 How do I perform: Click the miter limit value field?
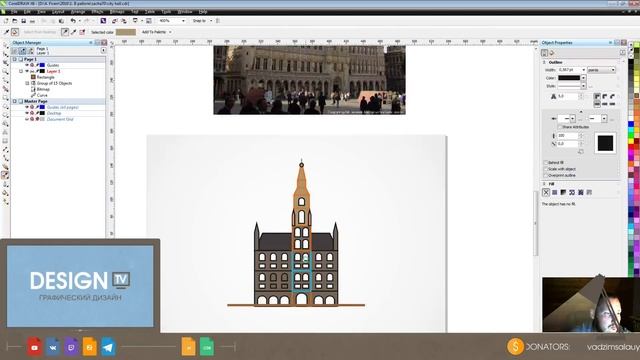pos(568,96)
